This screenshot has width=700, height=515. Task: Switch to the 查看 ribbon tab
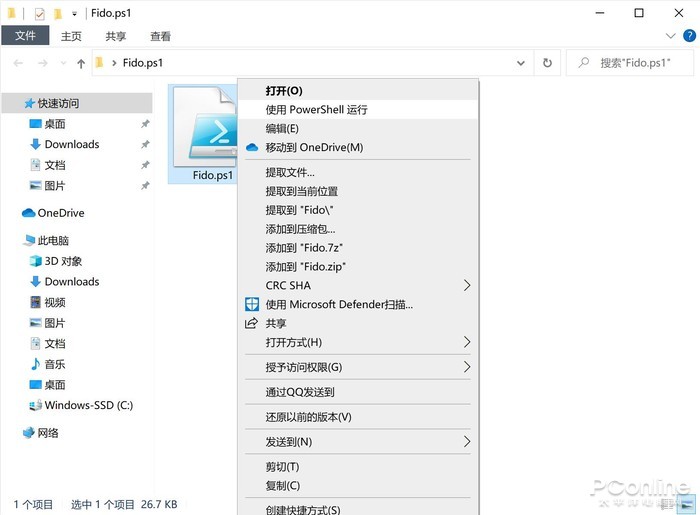160,36
